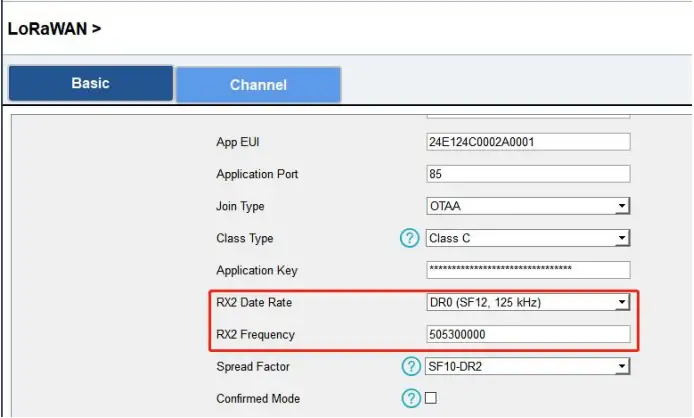Screen dimensions: 694x418
Task: Click the Confirmed Mode label
Action: [x=258, y=399]
